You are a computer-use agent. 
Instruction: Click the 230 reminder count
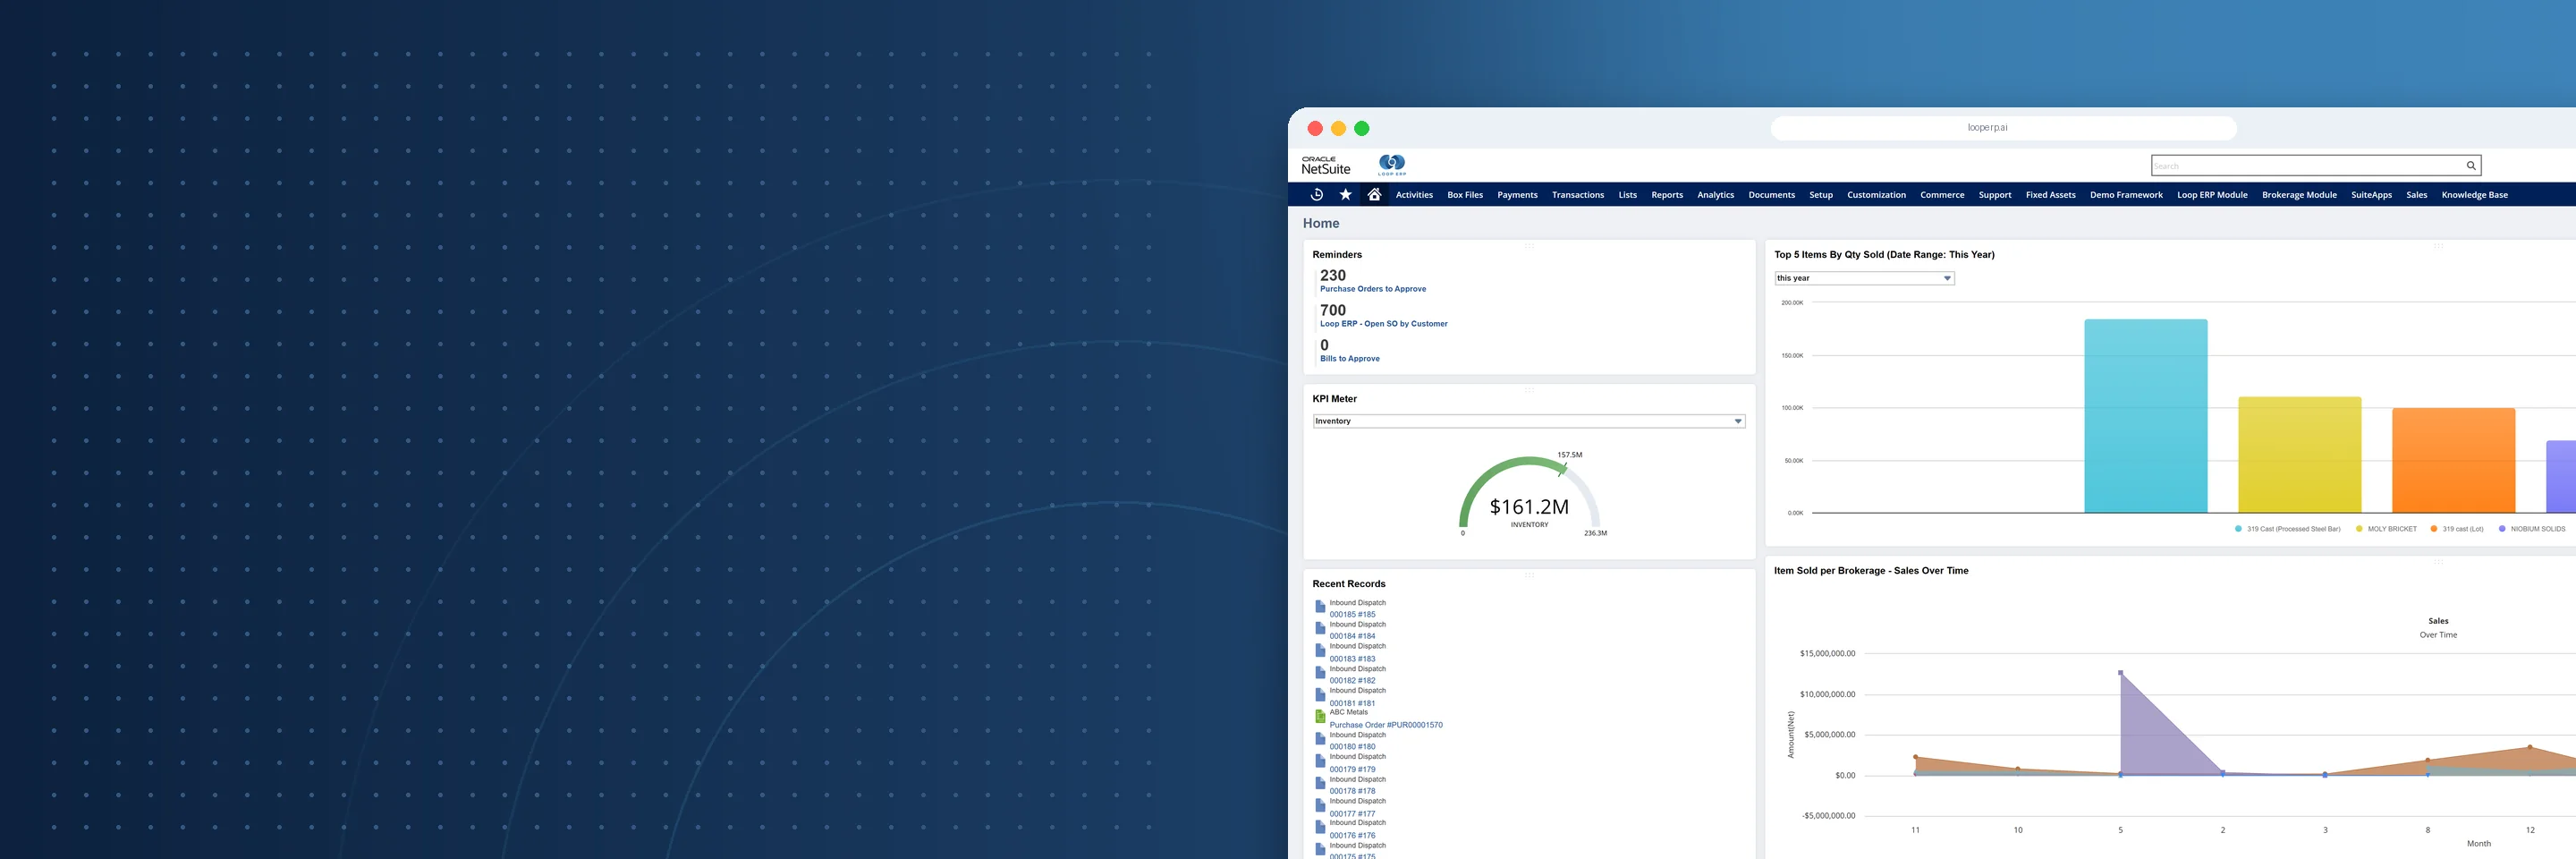1333,275
